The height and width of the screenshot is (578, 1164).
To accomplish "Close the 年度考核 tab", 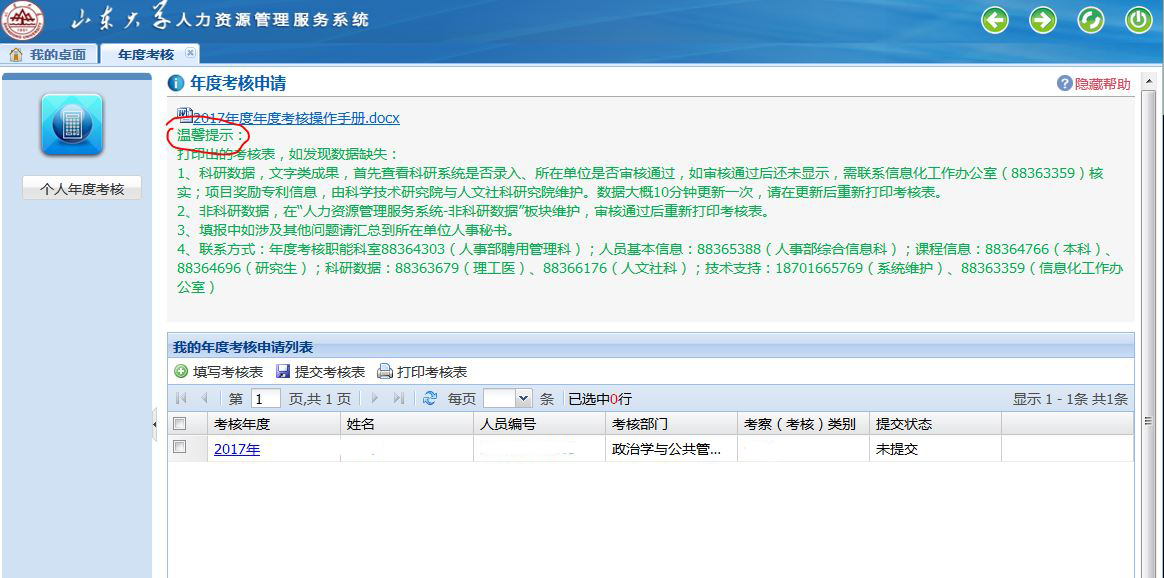I will tap(191, 53).
